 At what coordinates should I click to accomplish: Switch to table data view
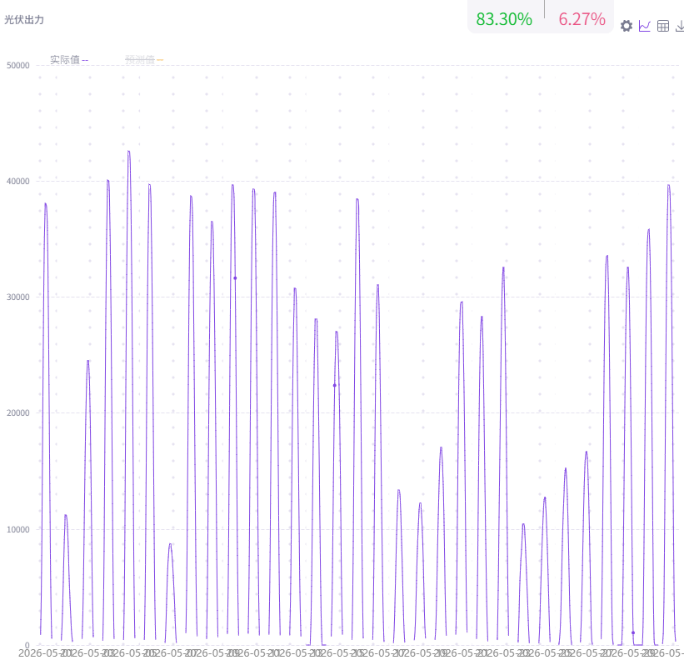[663, 26]
